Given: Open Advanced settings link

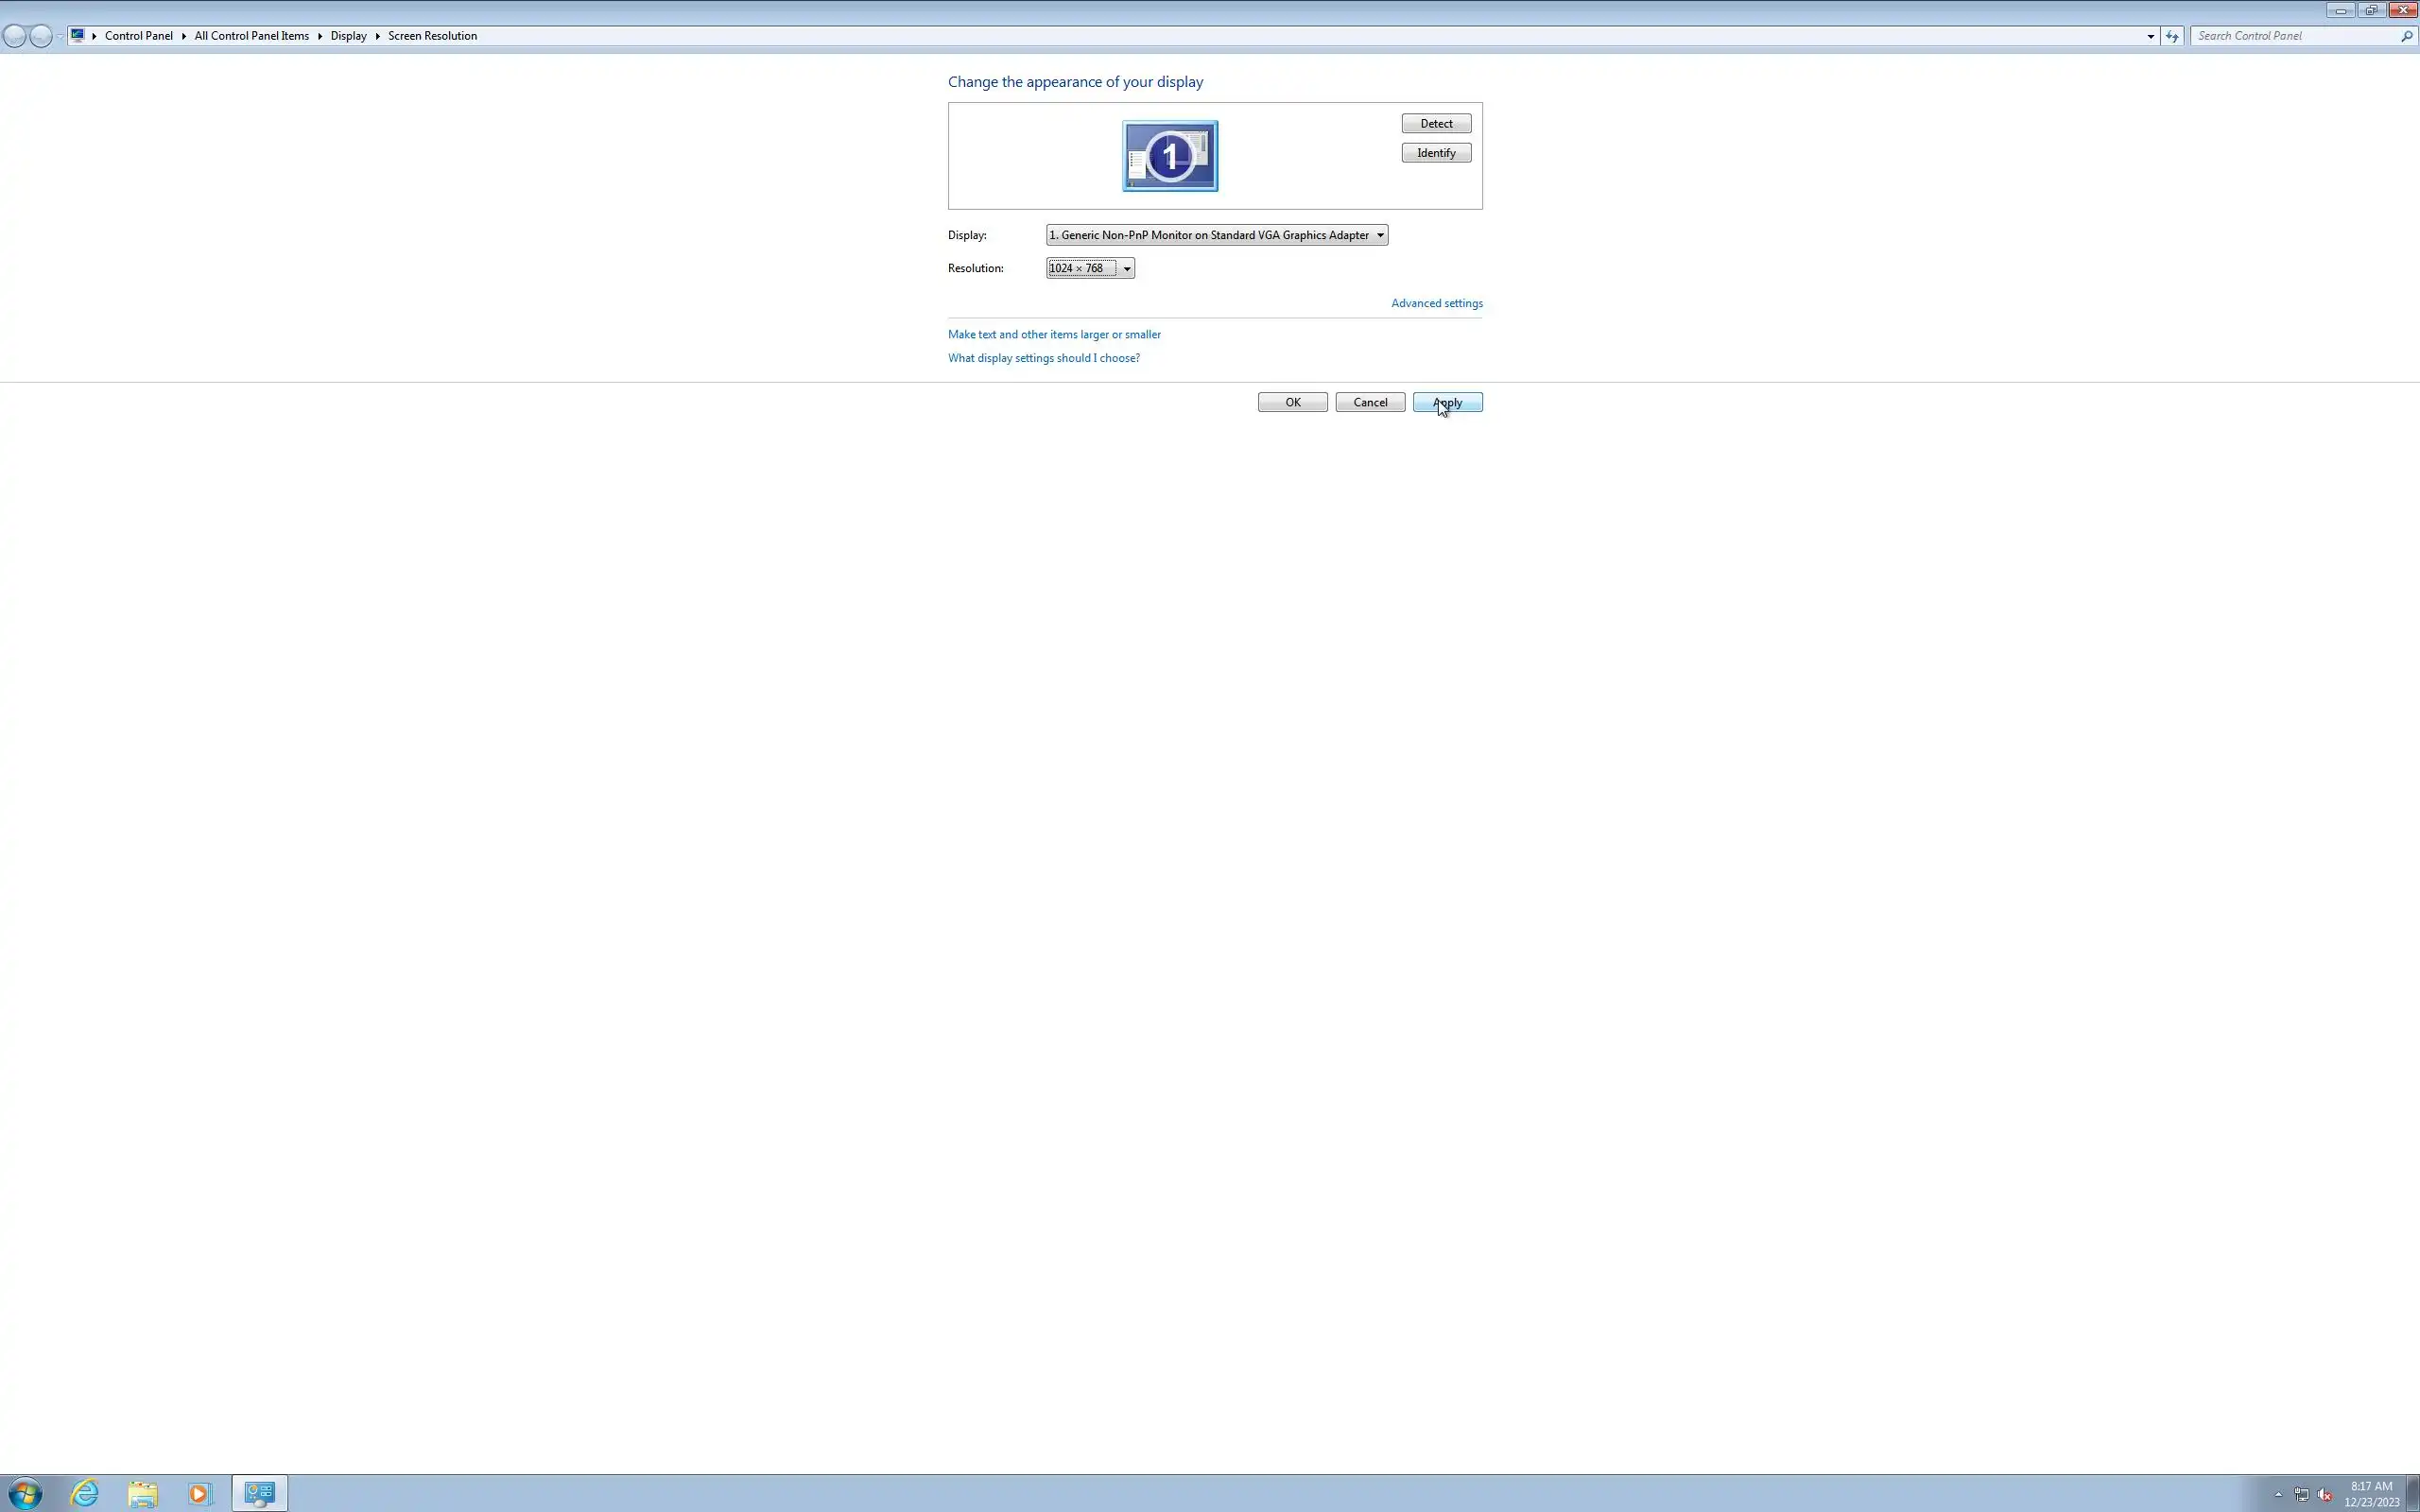Looking at the screenshot, I should coord(1436,303).
